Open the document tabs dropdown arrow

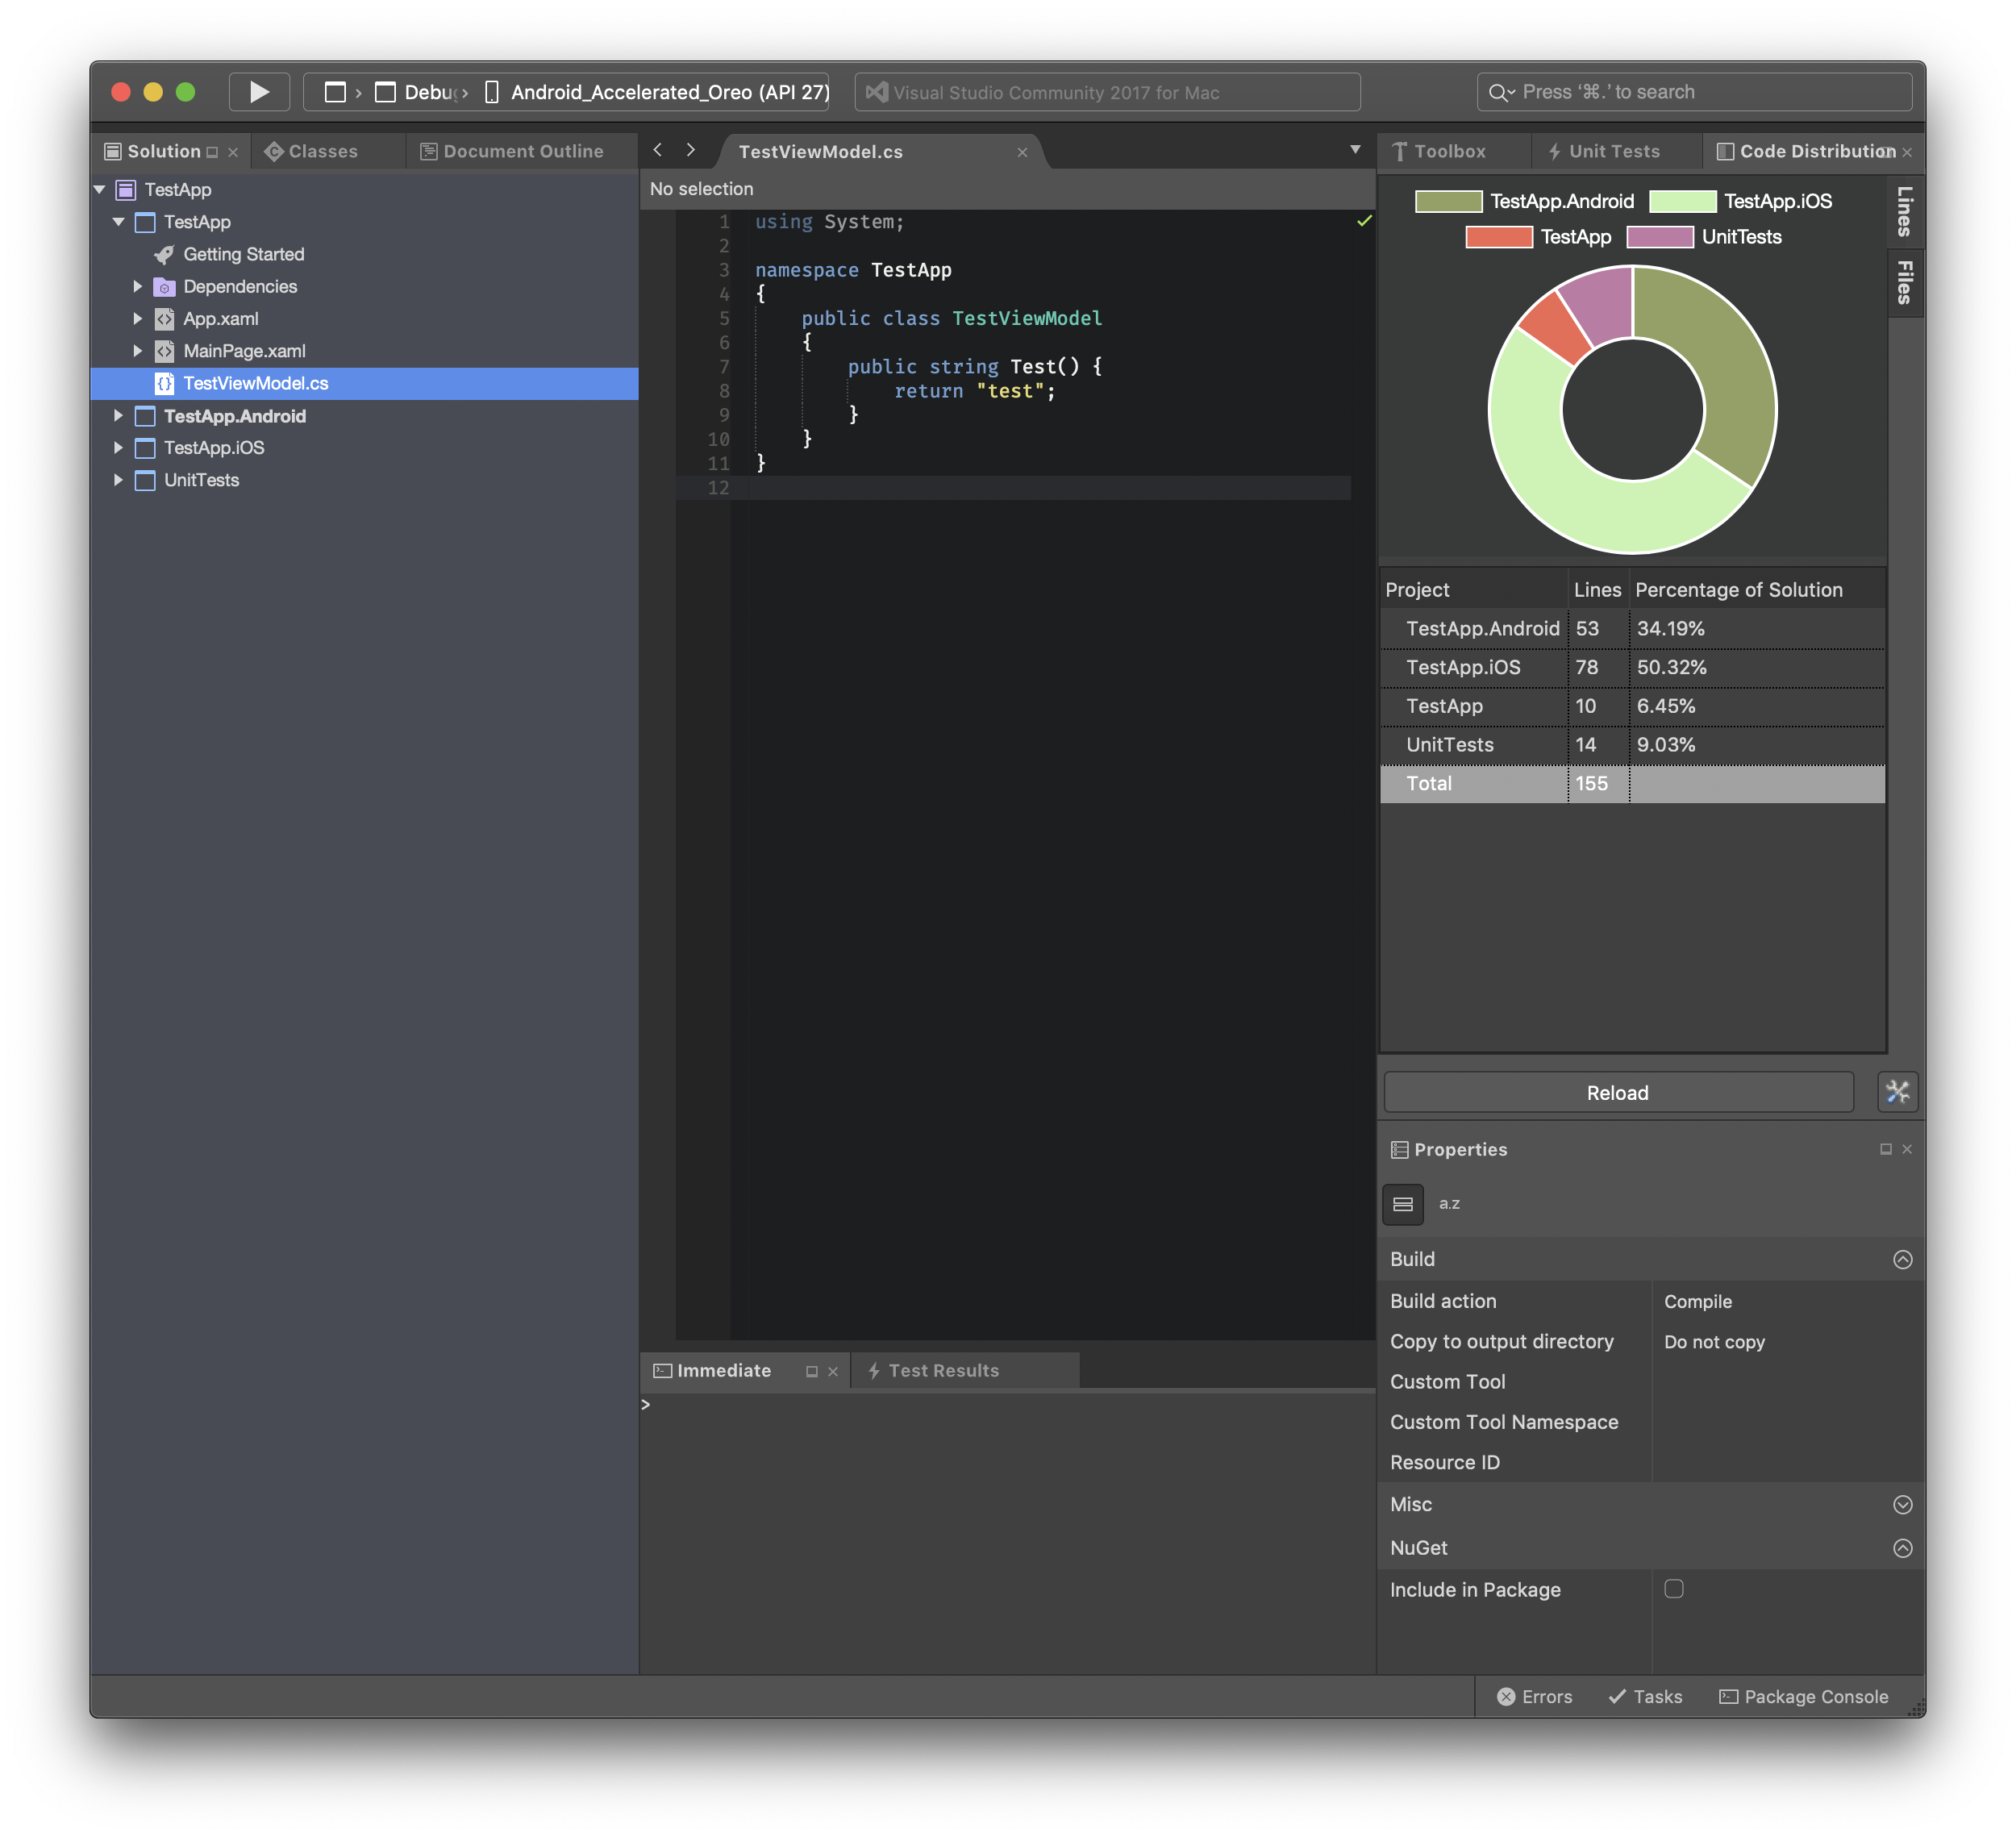point(1355,150)
